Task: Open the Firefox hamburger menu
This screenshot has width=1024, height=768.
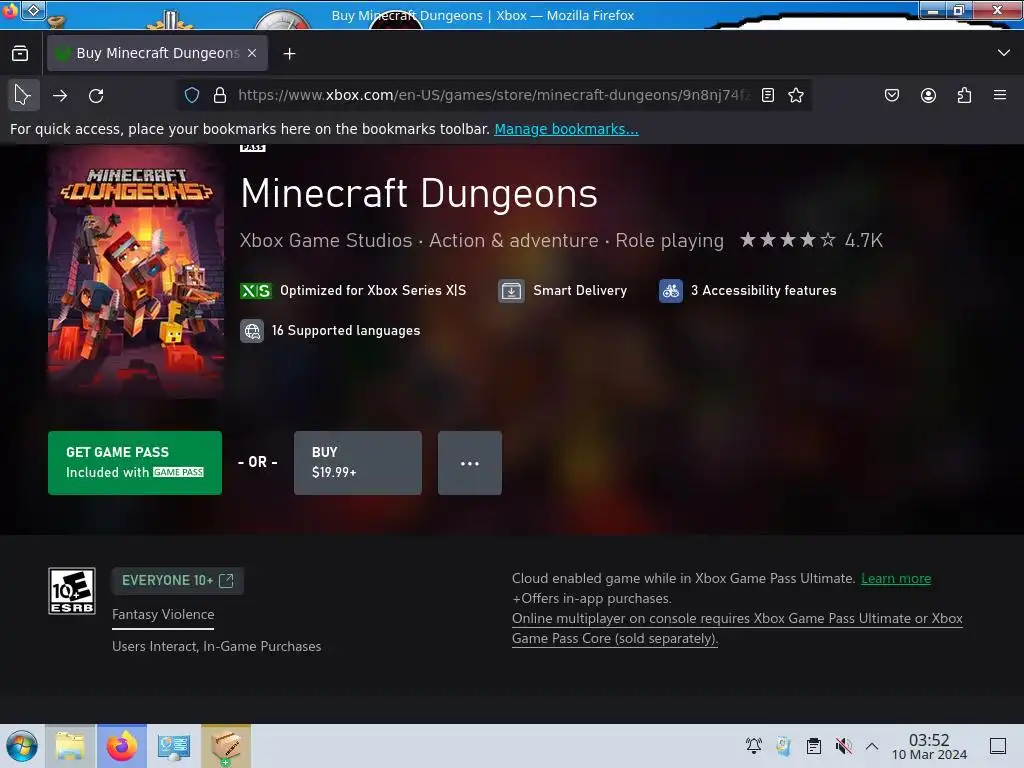Action: [1000, 95]
